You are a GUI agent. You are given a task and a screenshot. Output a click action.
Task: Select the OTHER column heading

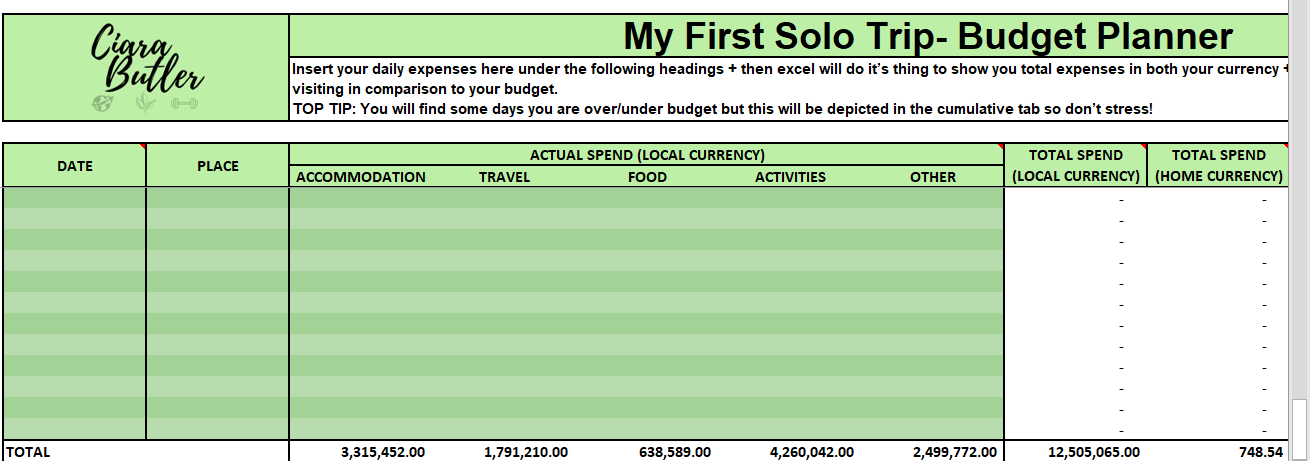[933, 177]
